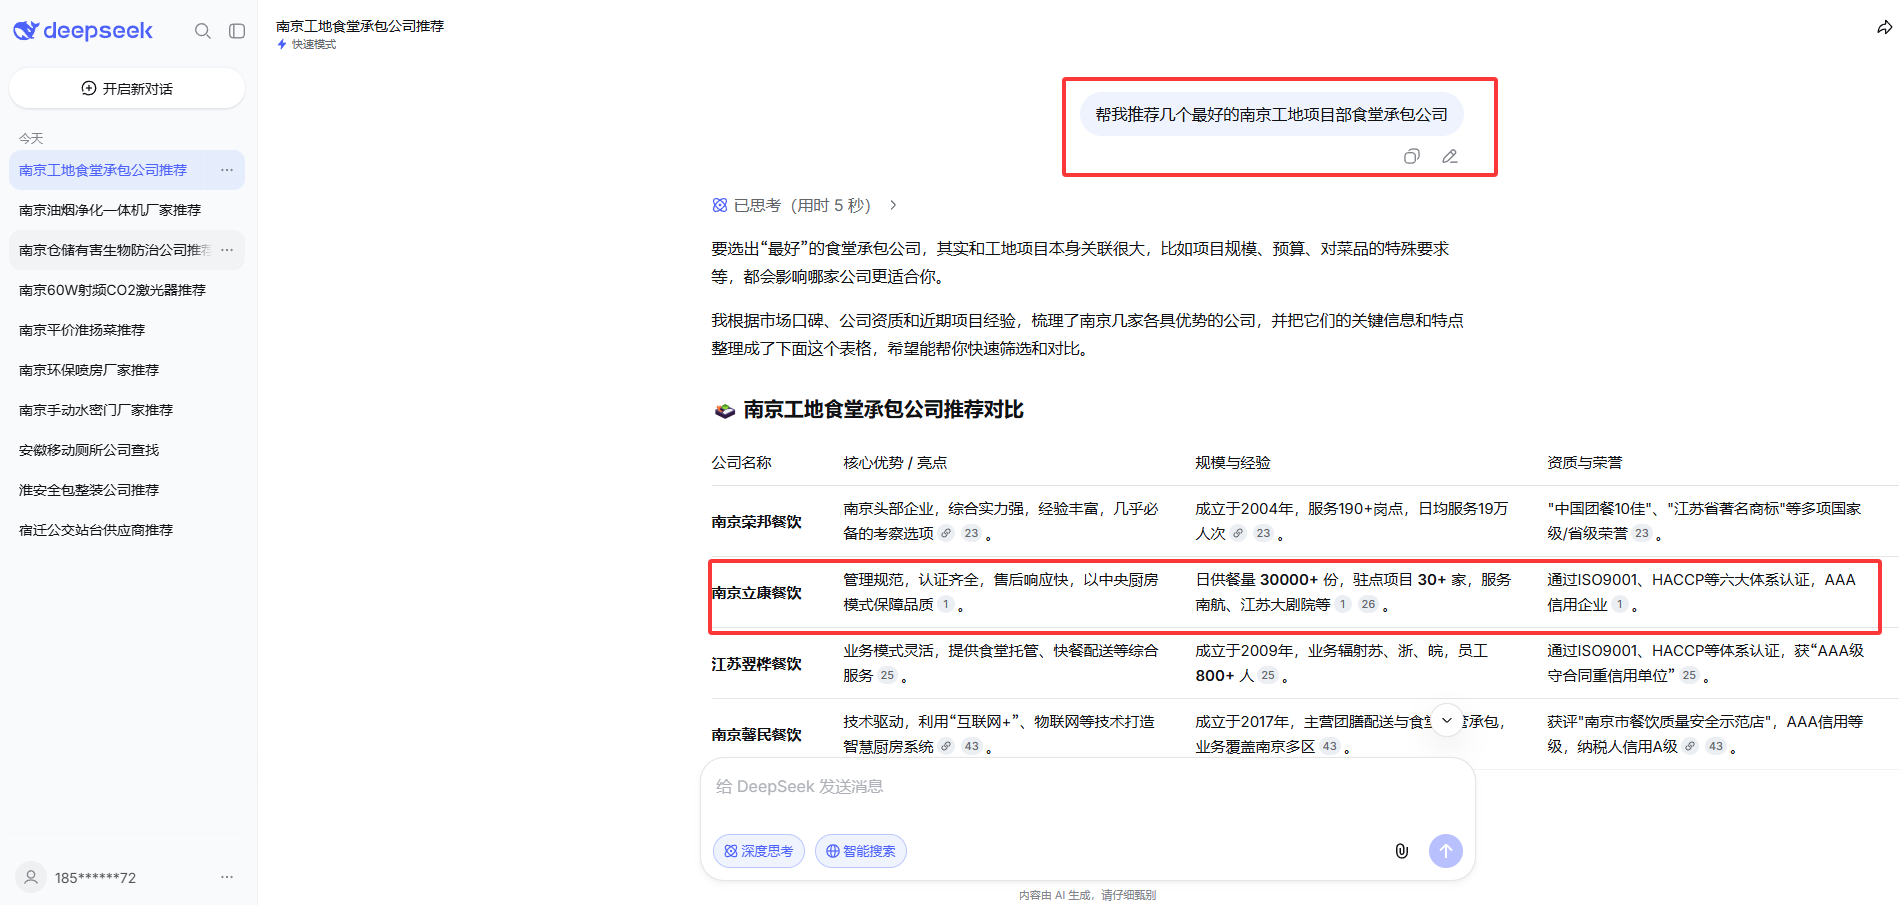Click the send message arrow button
The height and width of the screenshot is (905, 1899).
[x=1446, y=851]
